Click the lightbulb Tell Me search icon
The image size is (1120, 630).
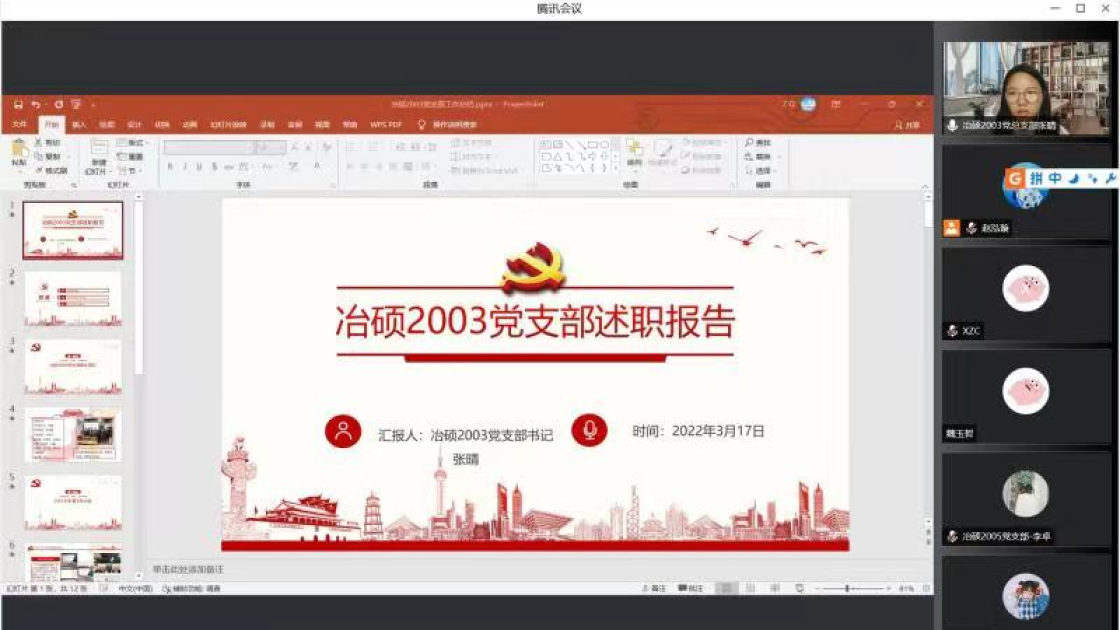click(x=422, y=125)
